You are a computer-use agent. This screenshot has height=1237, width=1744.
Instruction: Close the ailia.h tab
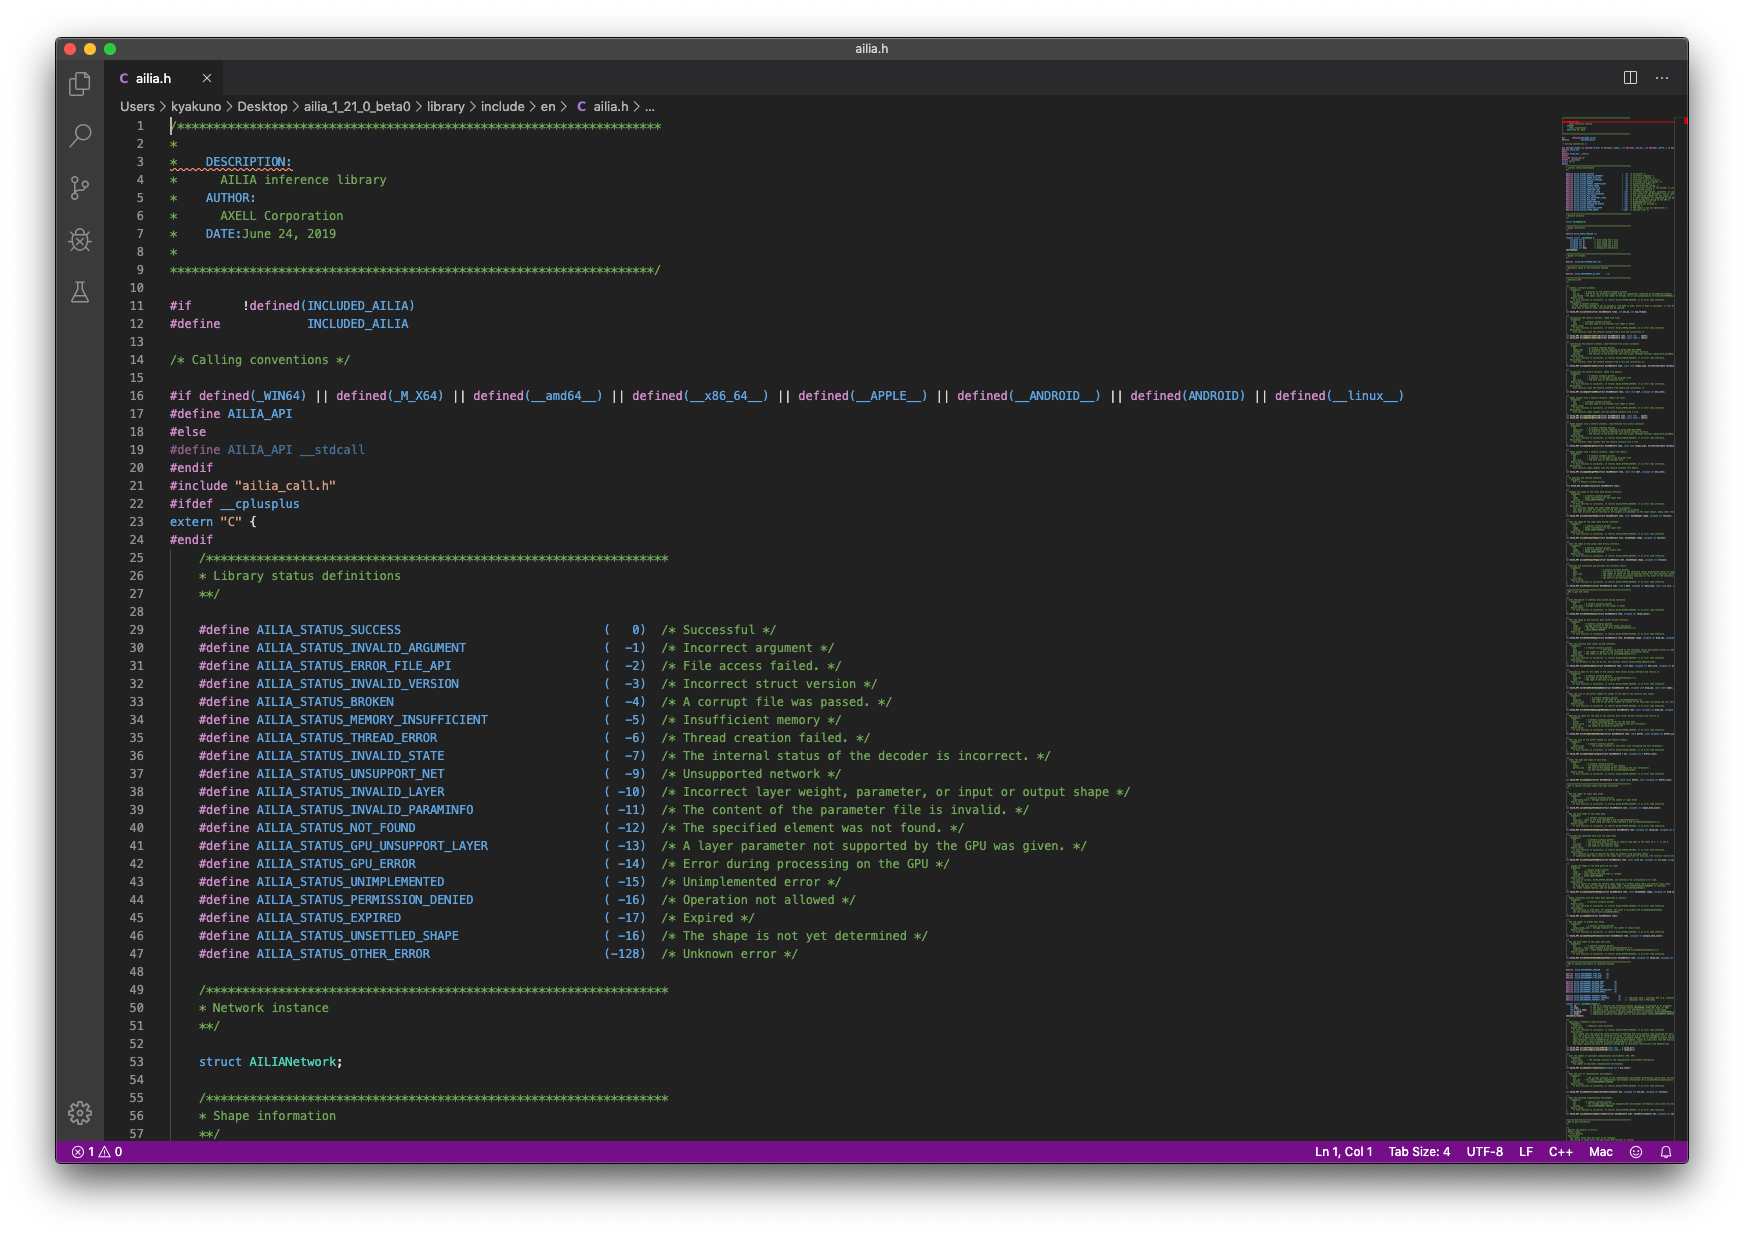coord(207,78)
